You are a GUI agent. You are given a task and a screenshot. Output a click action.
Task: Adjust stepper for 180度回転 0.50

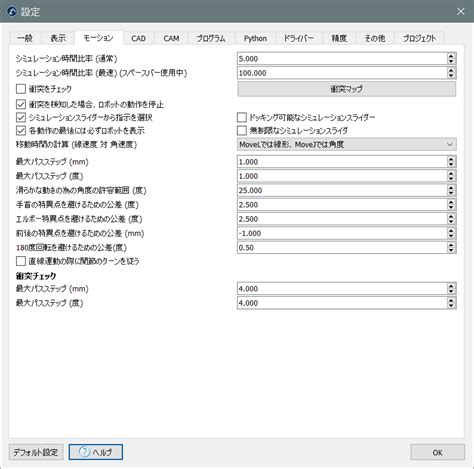point(451,248)
